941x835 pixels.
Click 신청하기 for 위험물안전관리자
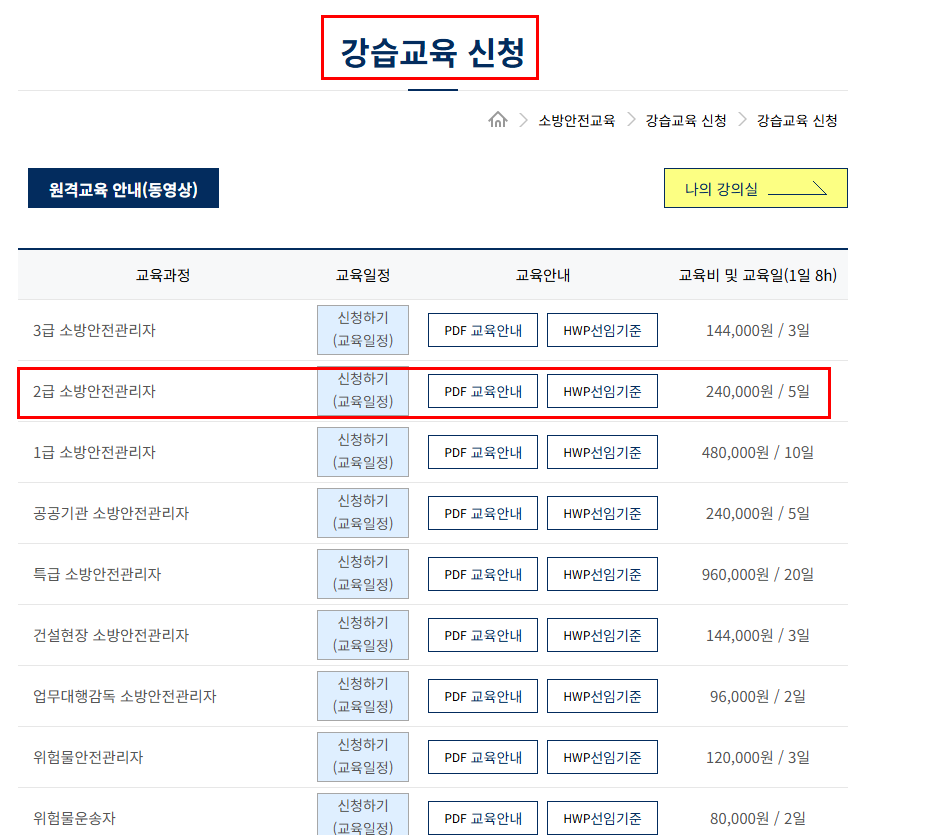[x=363, y=756]
